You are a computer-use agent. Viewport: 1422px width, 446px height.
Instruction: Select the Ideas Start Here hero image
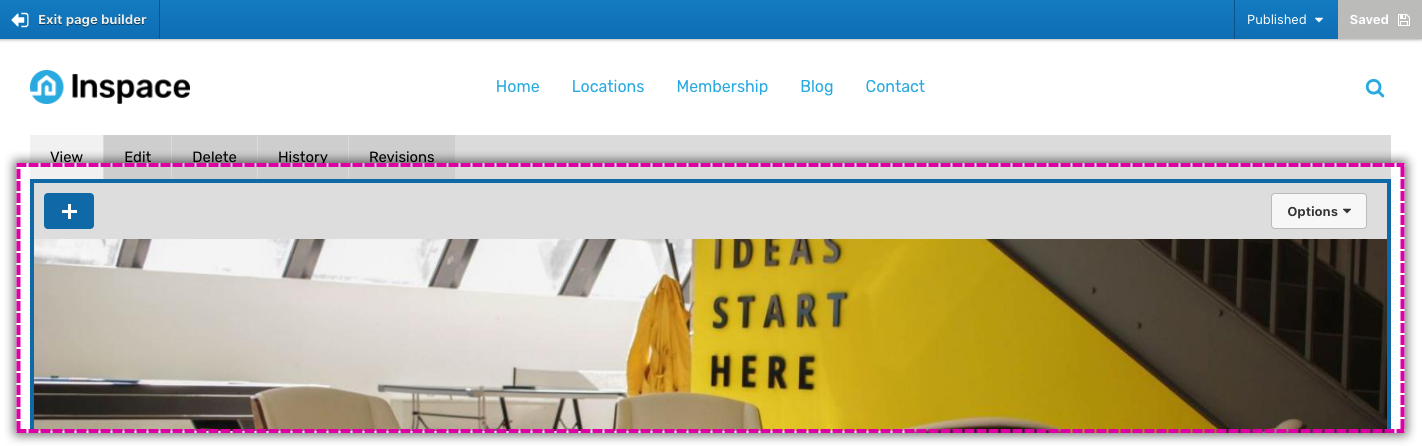[711, 334]
